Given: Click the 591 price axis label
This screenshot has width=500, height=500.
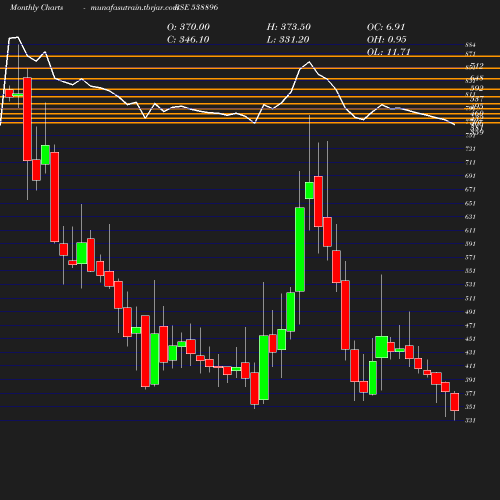Looking at the screenshot, I should pos(470,244).
